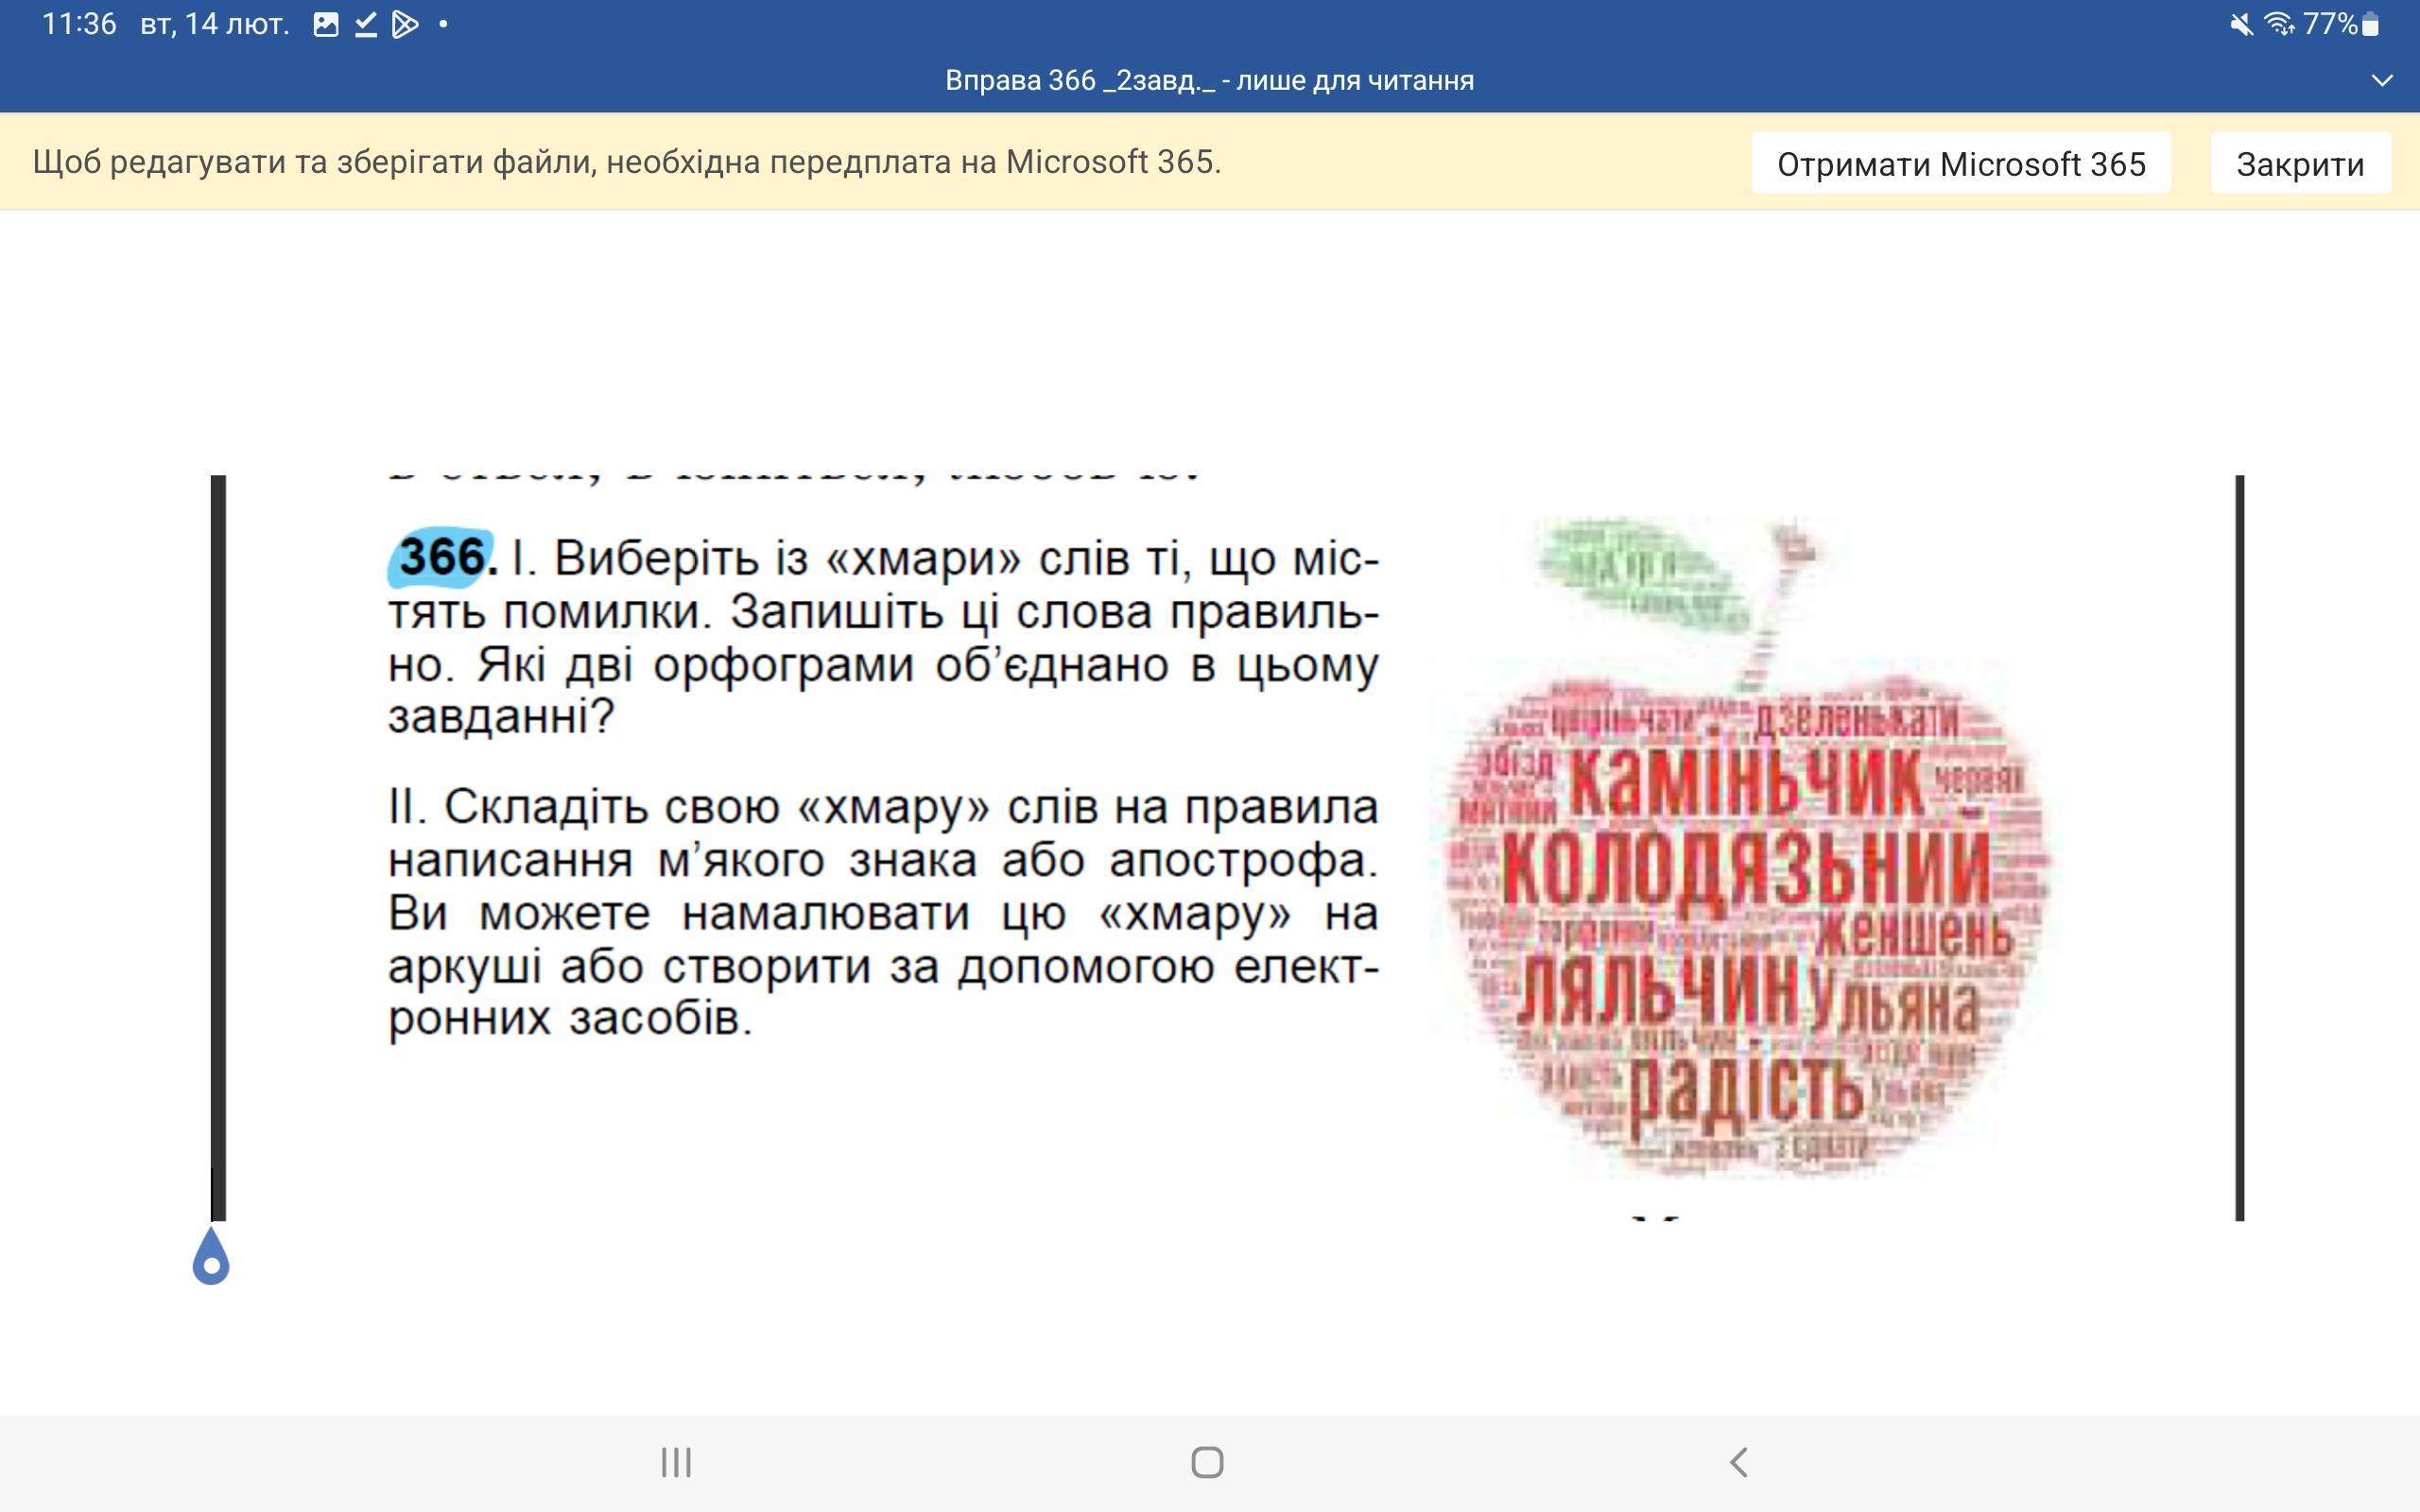The width and height of the screenshot is (2420, 1512).
Task: Expand the header chevron dropdown
Action: 2381,80
